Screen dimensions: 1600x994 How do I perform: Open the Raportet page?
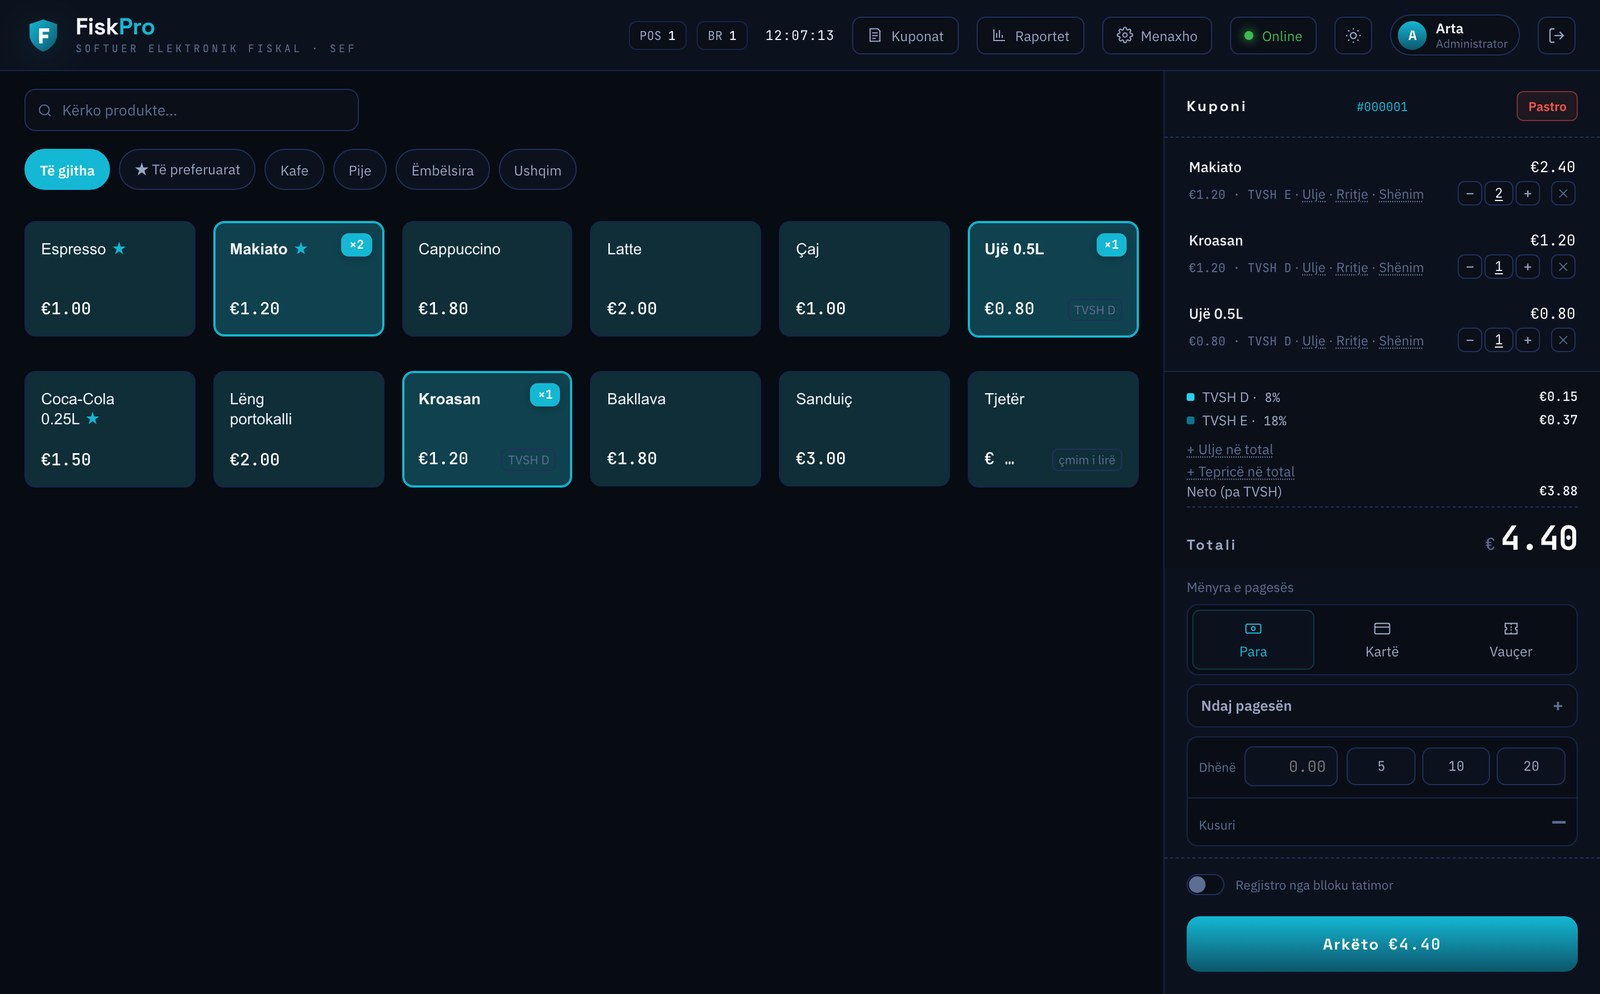pos(1030,36)
